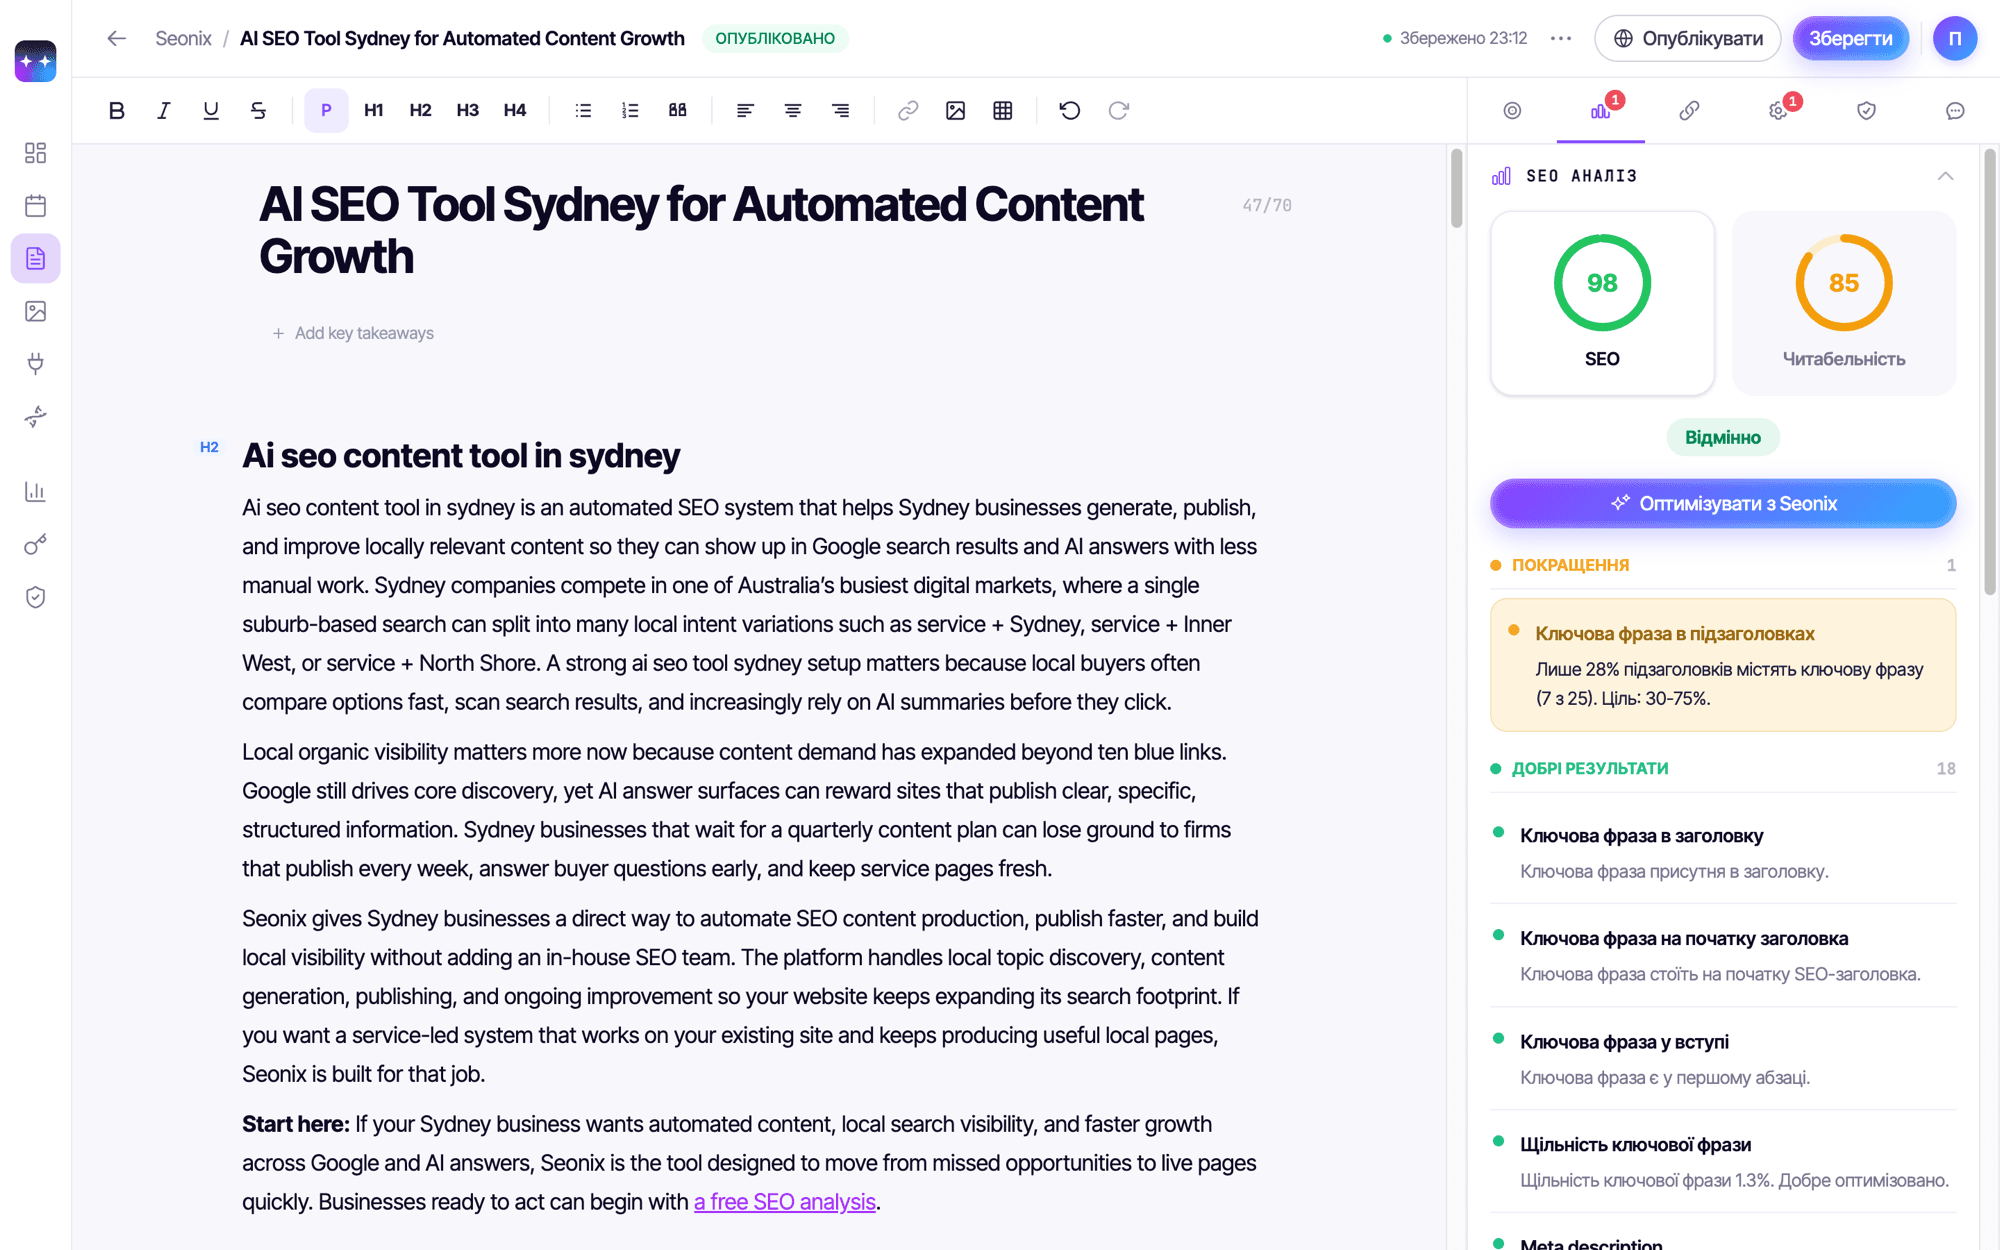Open the user avatar П menu
2000x1250 pixels.
[x=1955, y=38]
